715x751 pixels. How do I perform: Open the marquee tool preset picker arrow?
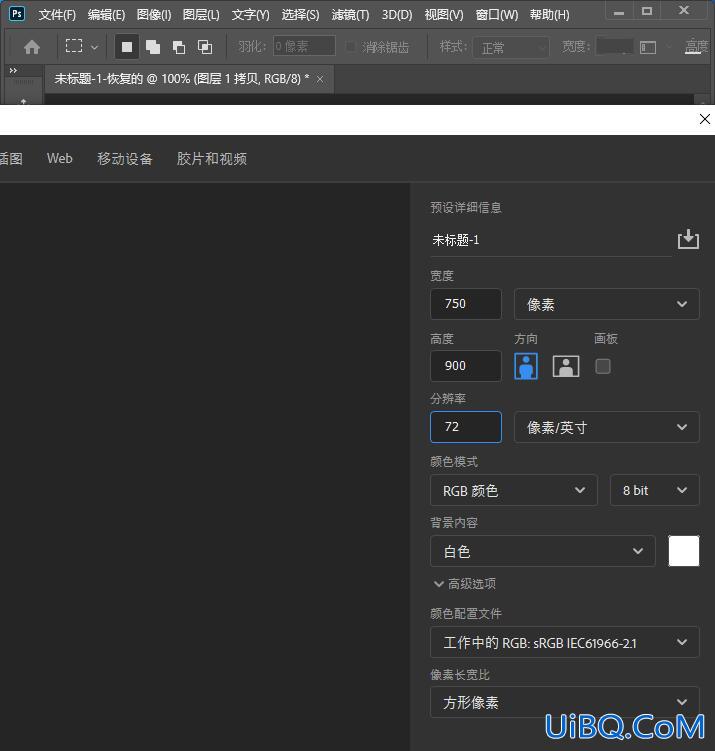(x=95, y=47)
